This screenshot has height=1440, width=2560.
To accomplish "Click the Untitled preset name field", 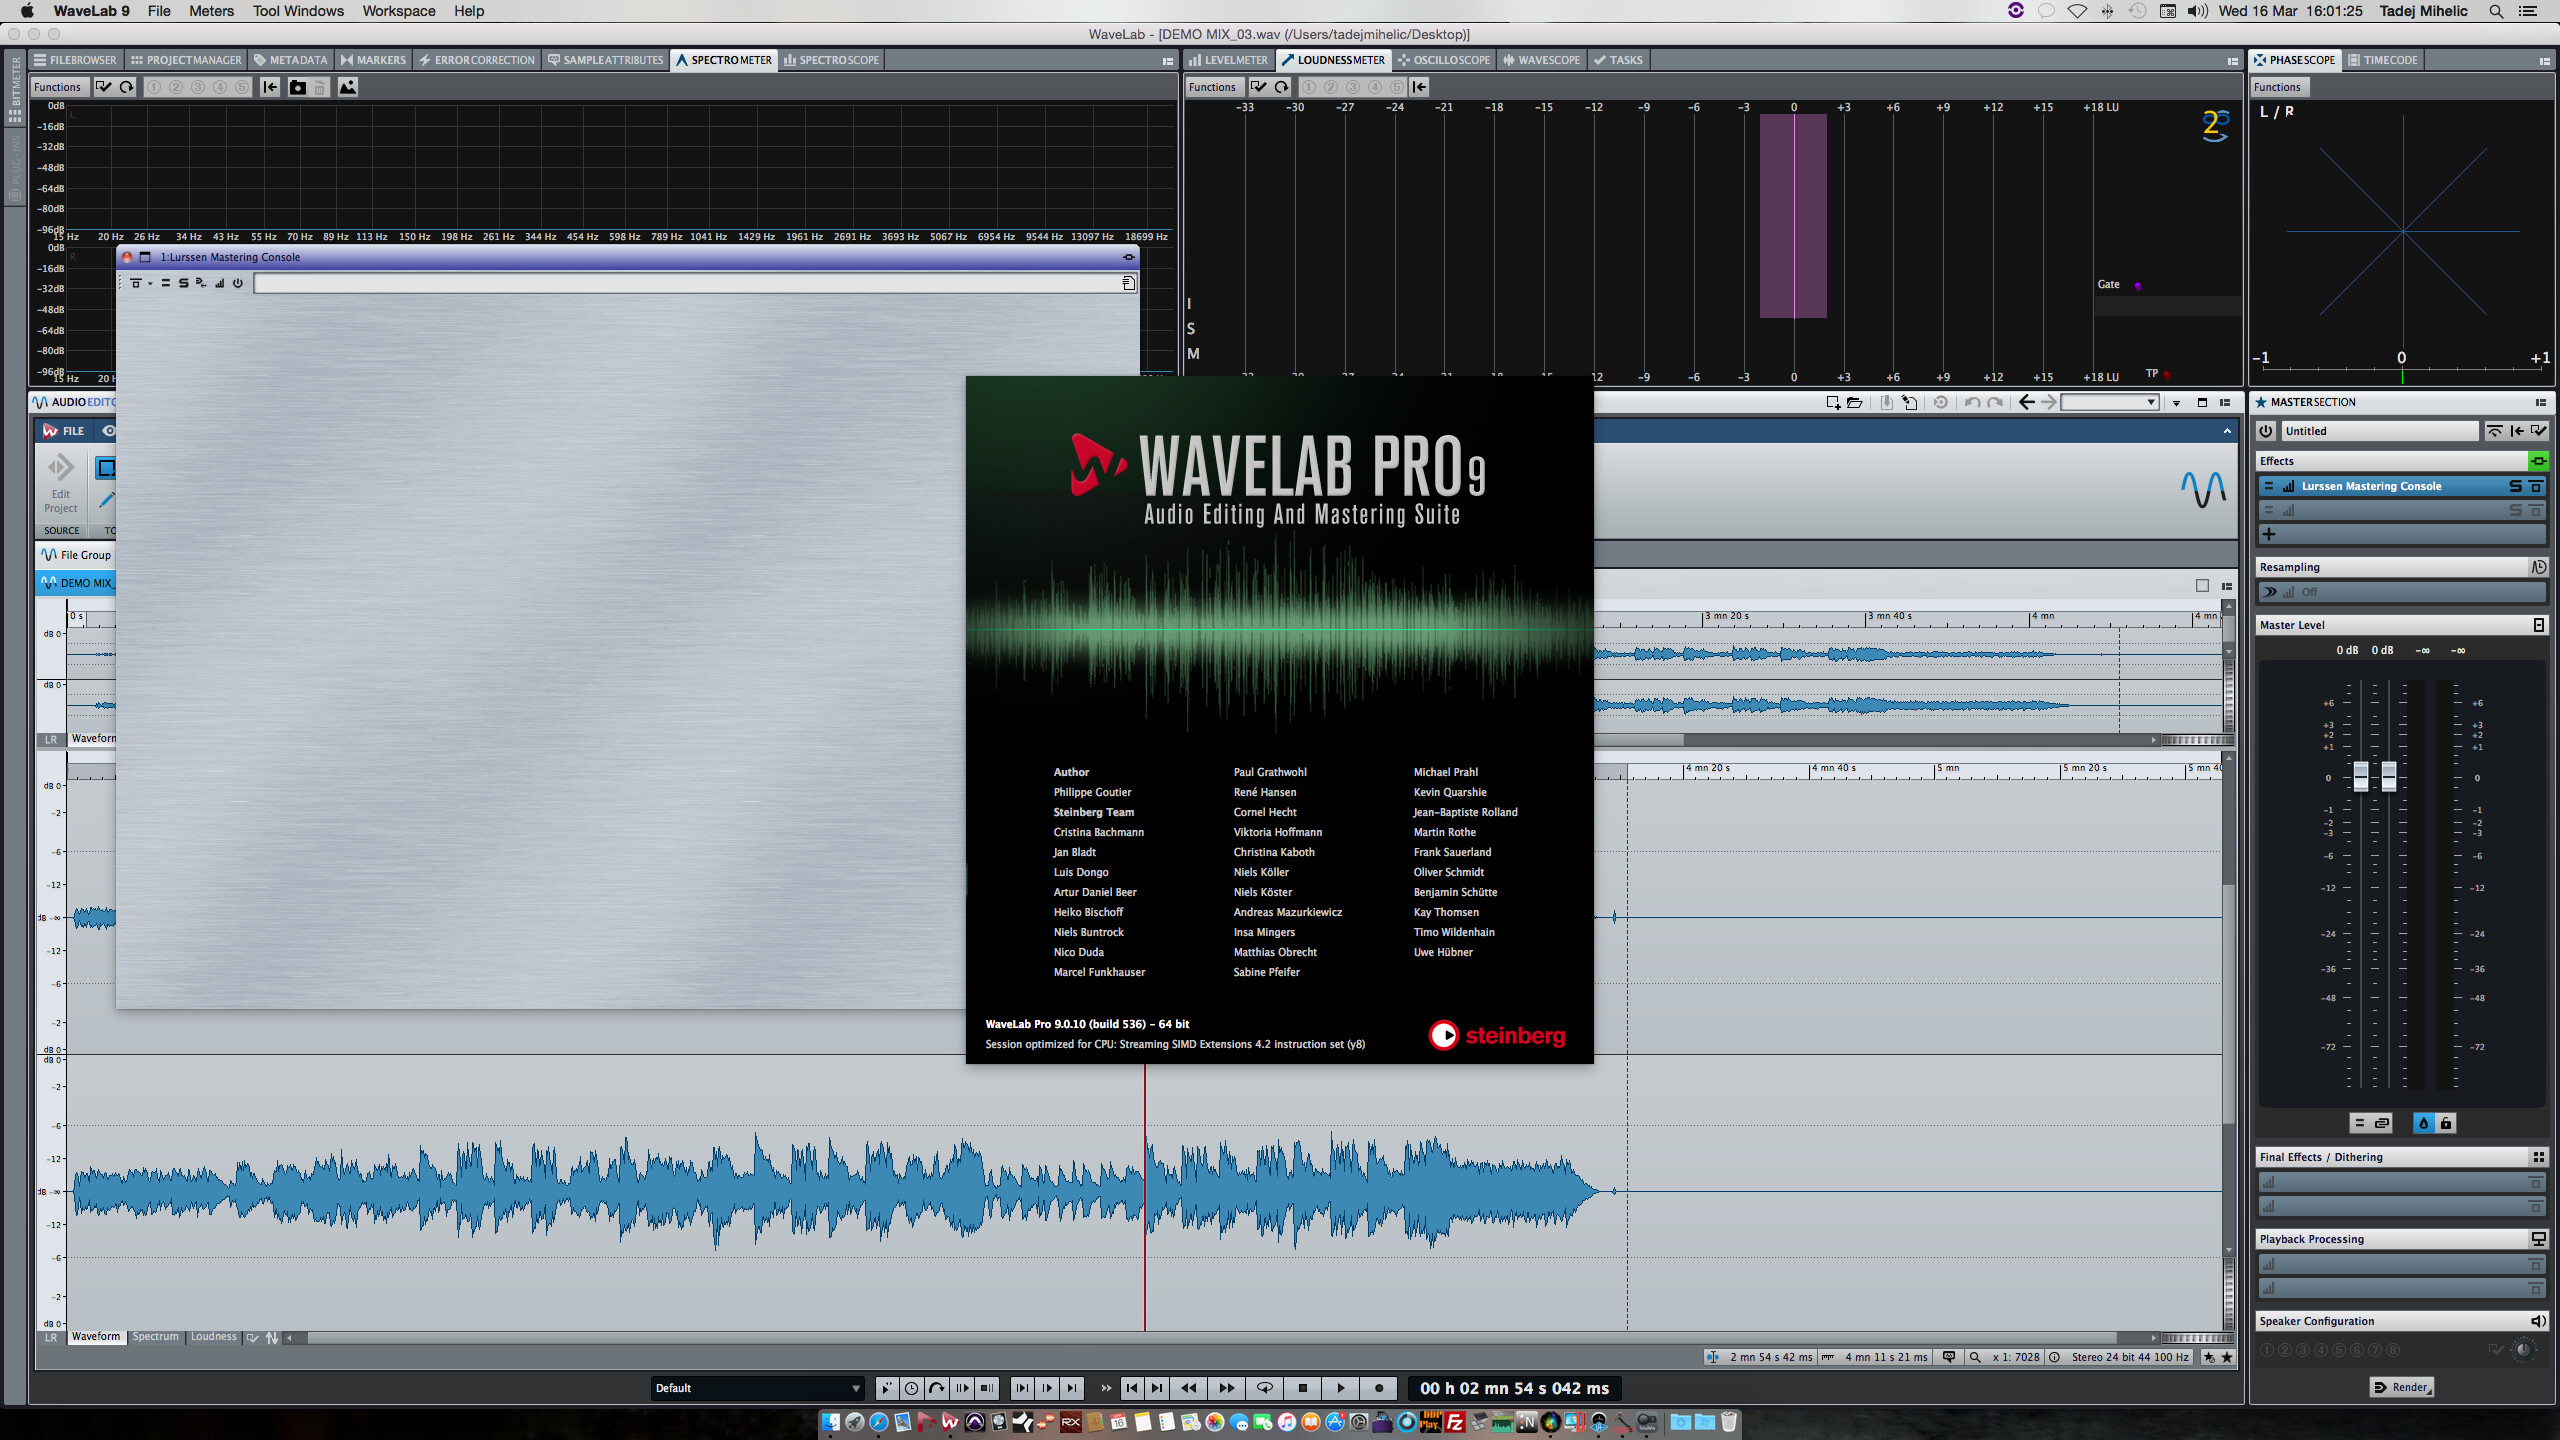I will click(x=2378, y=431).
